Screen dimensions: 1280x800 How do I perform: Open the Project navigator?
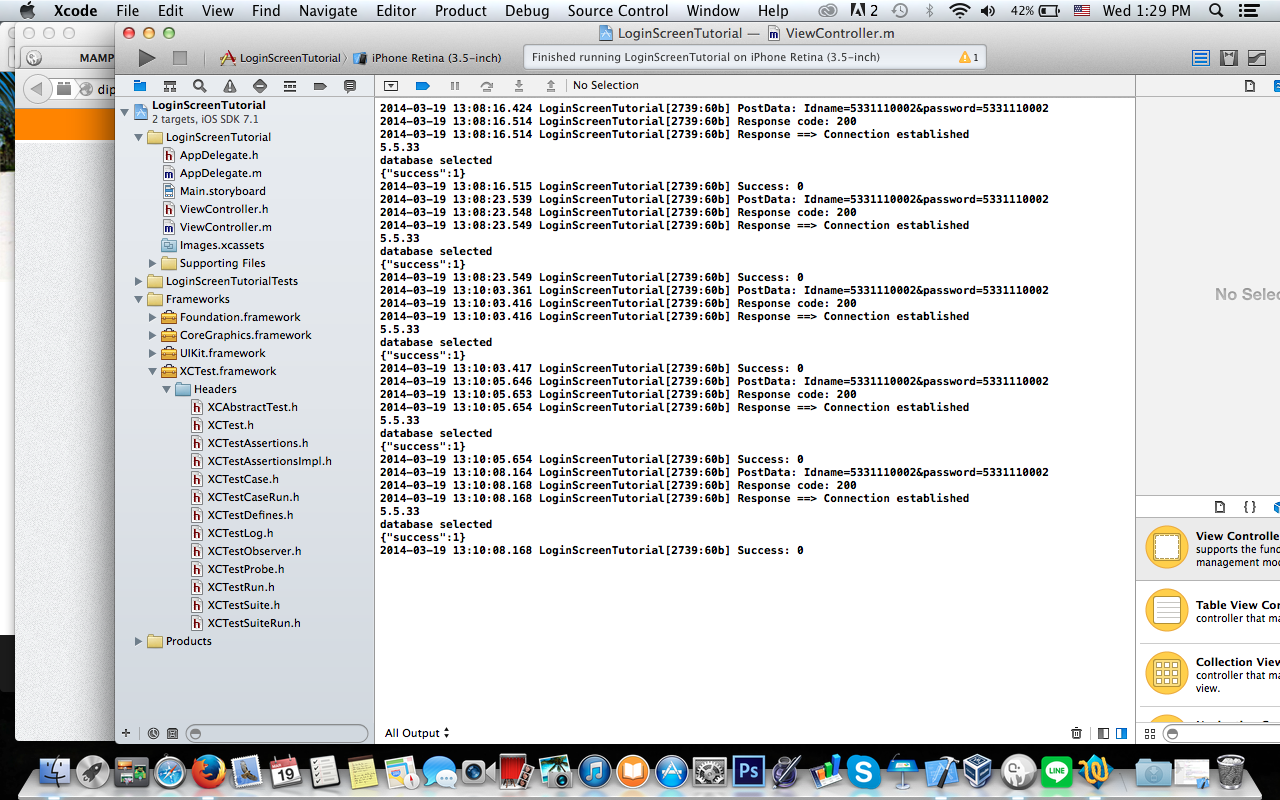coord(140,85)
